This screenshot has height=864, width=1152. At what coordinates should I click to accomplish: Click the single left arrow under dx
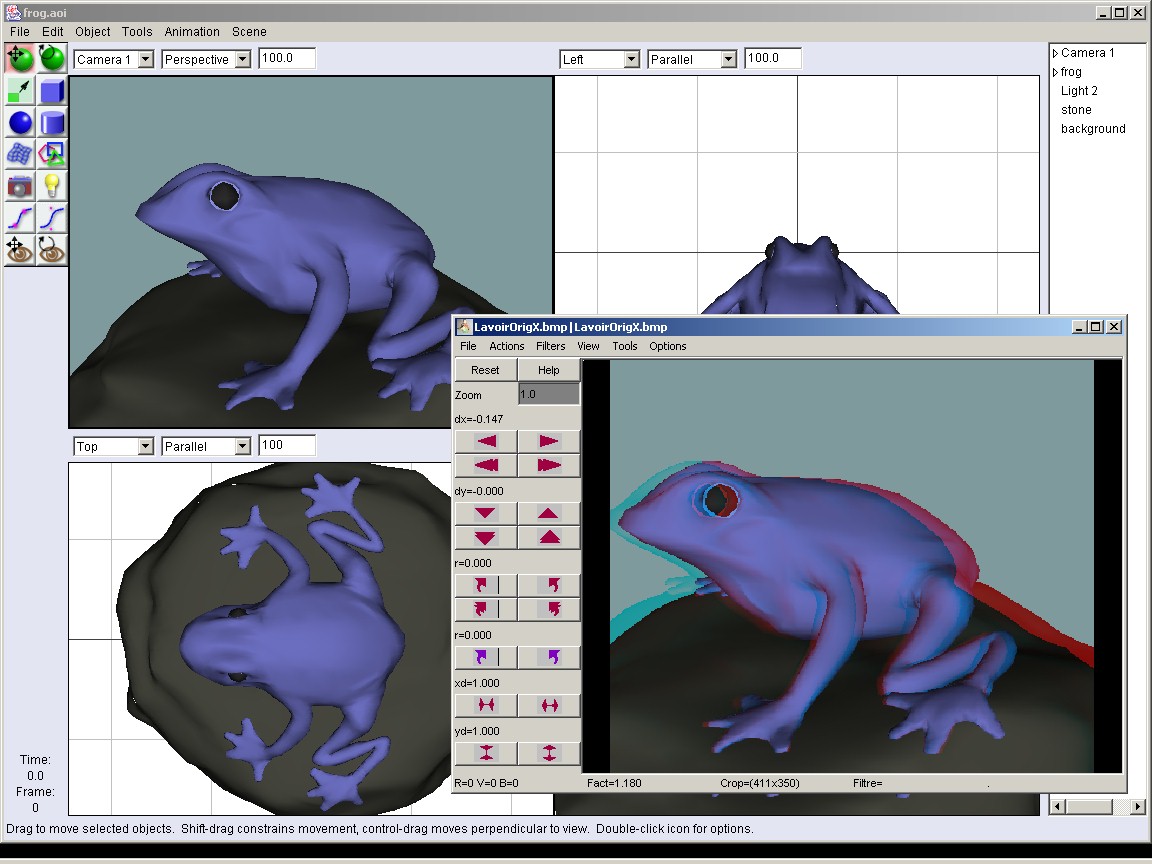tap(486, 441)
